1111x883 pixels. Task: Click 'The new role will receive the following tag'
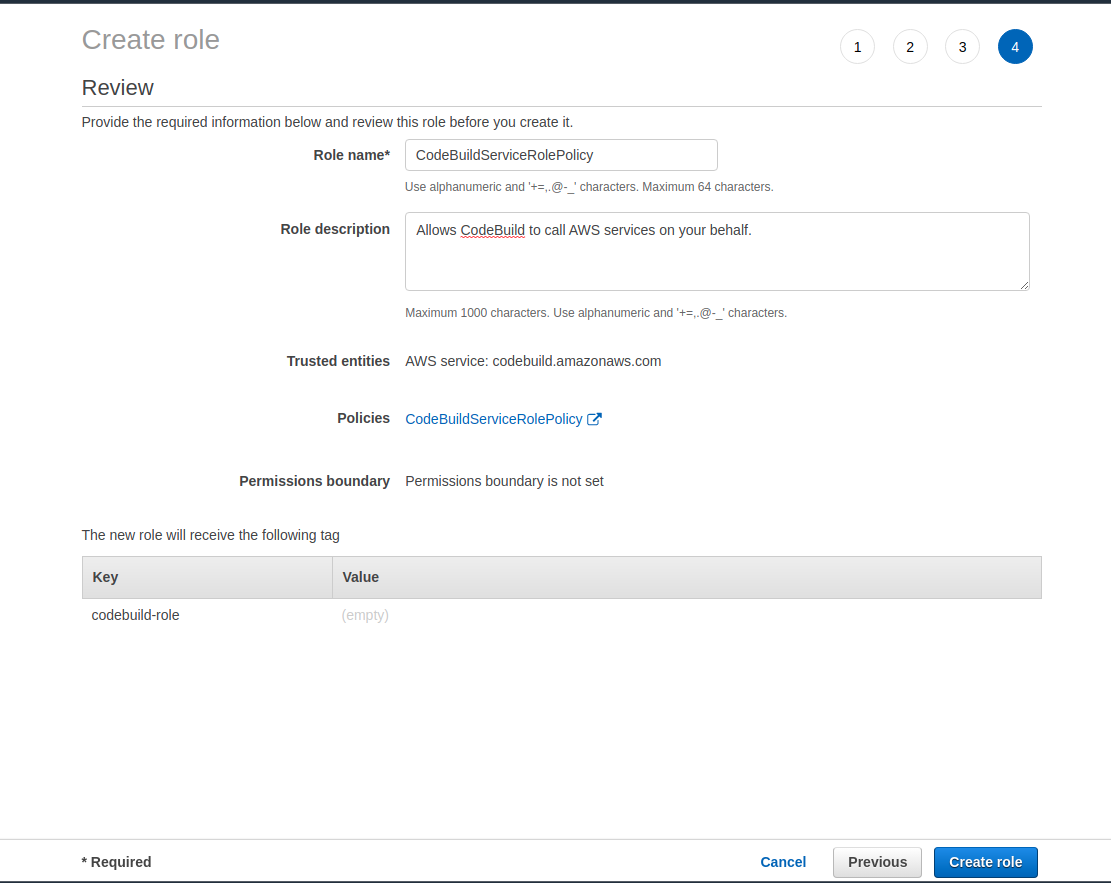tap(210, 535)
